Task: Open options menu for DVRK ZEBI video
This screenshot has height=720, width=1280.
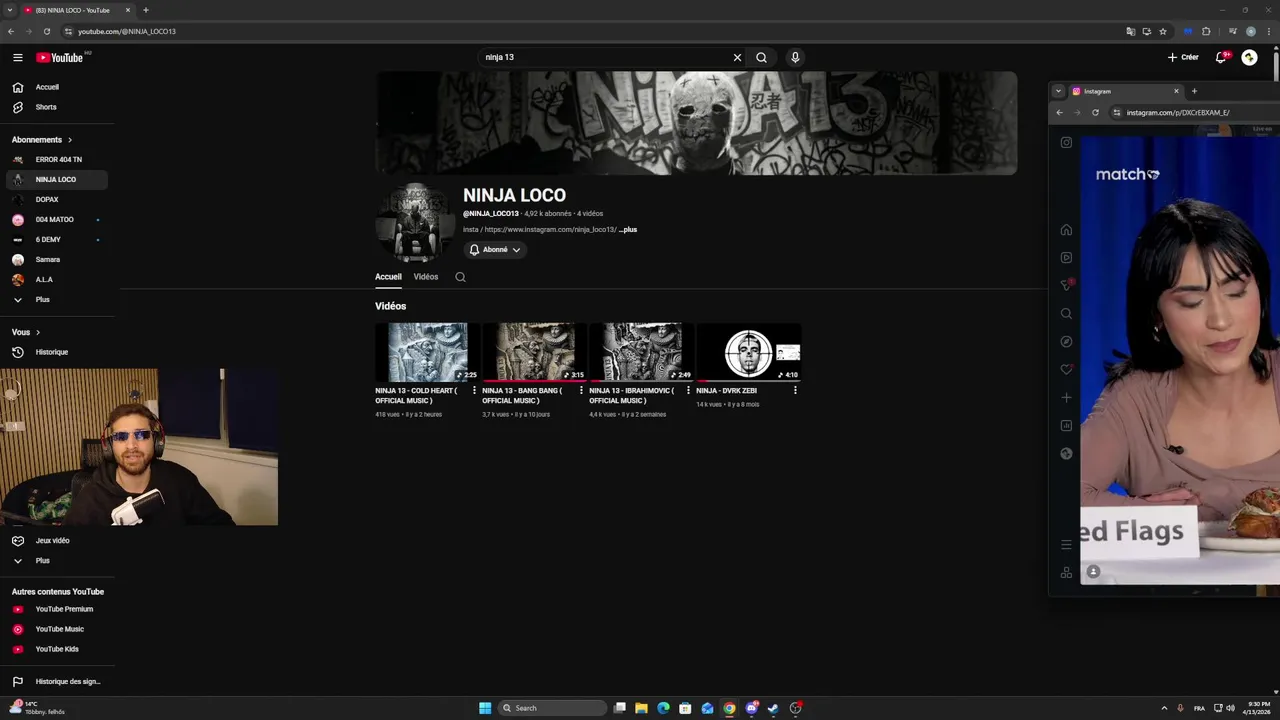Action: point(795,391)
